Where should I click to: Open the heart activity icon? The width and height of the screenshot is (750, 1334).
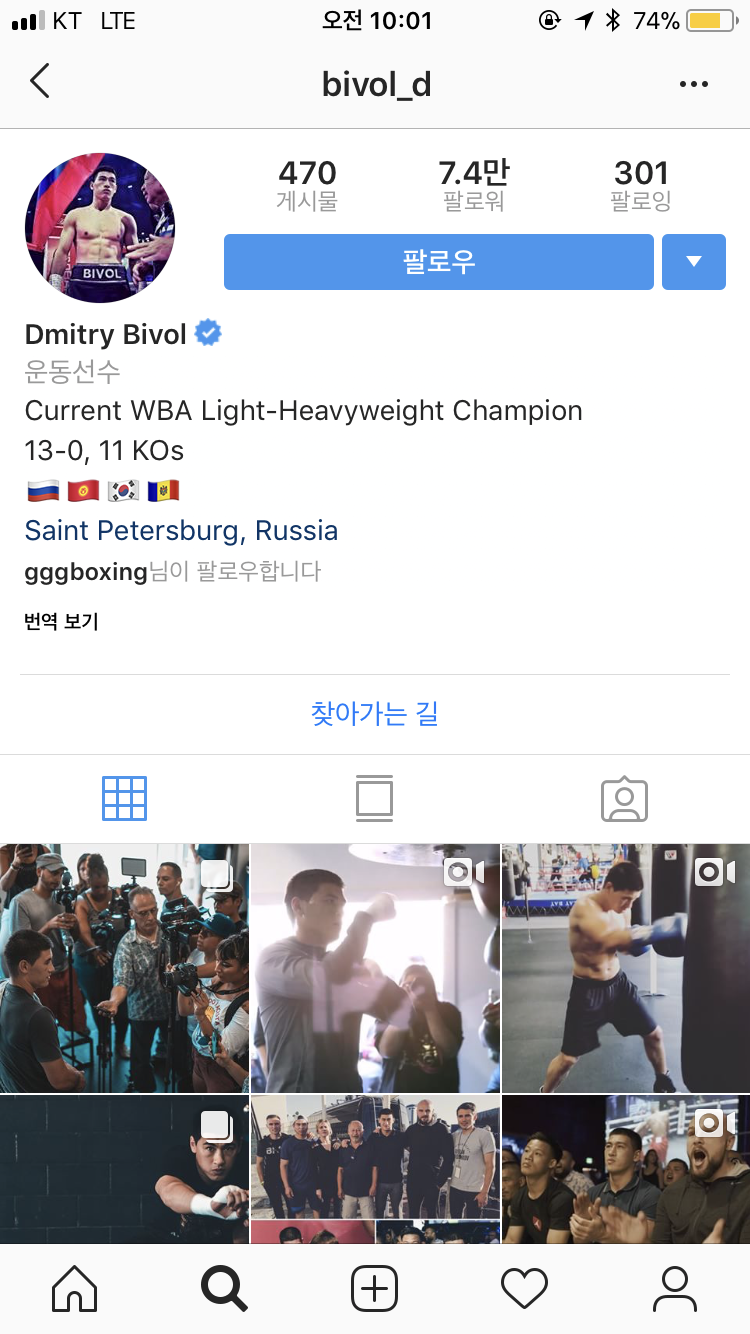coord(525,1288)
